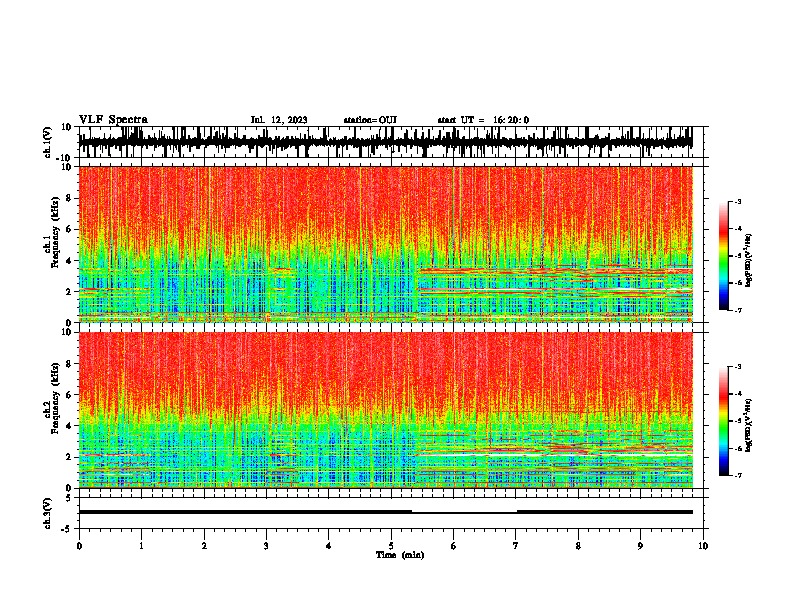This screenshot has height=612, width=792.
Task: Click the "-7" tick on ch.1 color bar
Action: click(x=738, y=310)
